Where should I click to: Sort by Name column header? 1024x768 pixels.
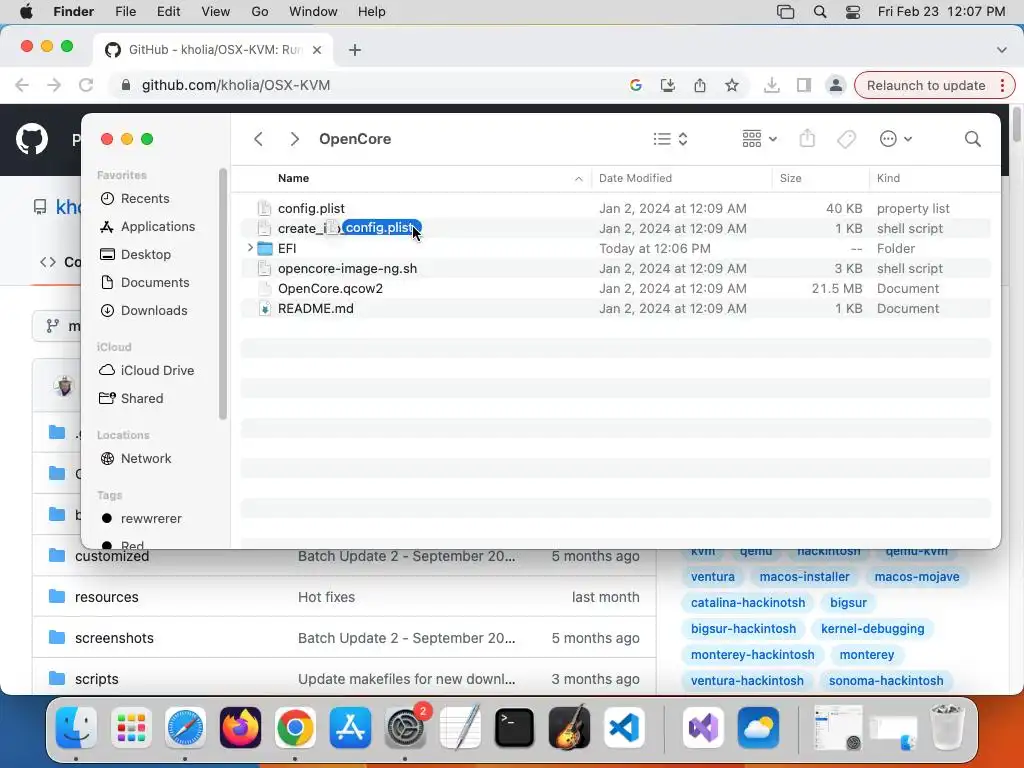click(x=293, y=178)
